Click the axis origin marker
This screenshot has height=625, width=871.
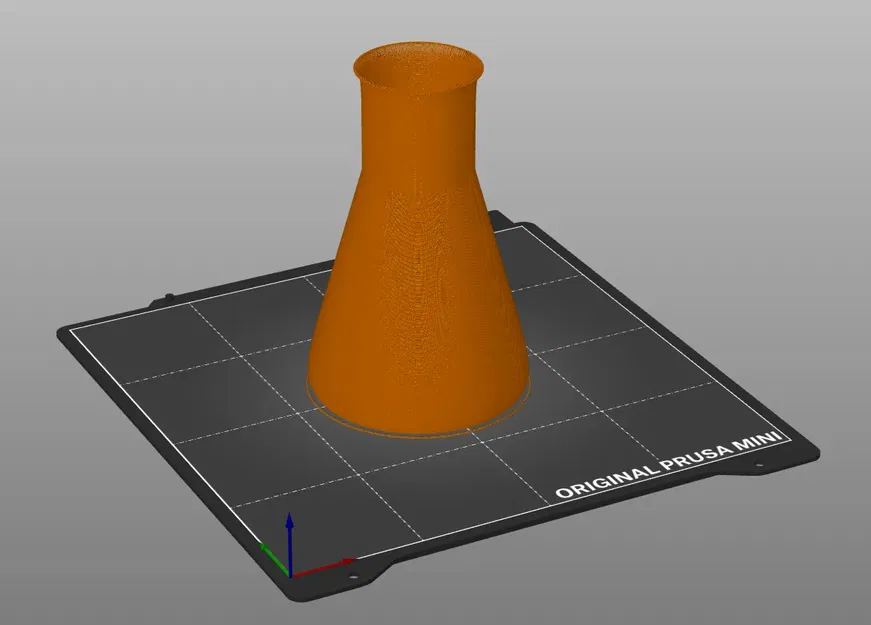pos(290,576)
